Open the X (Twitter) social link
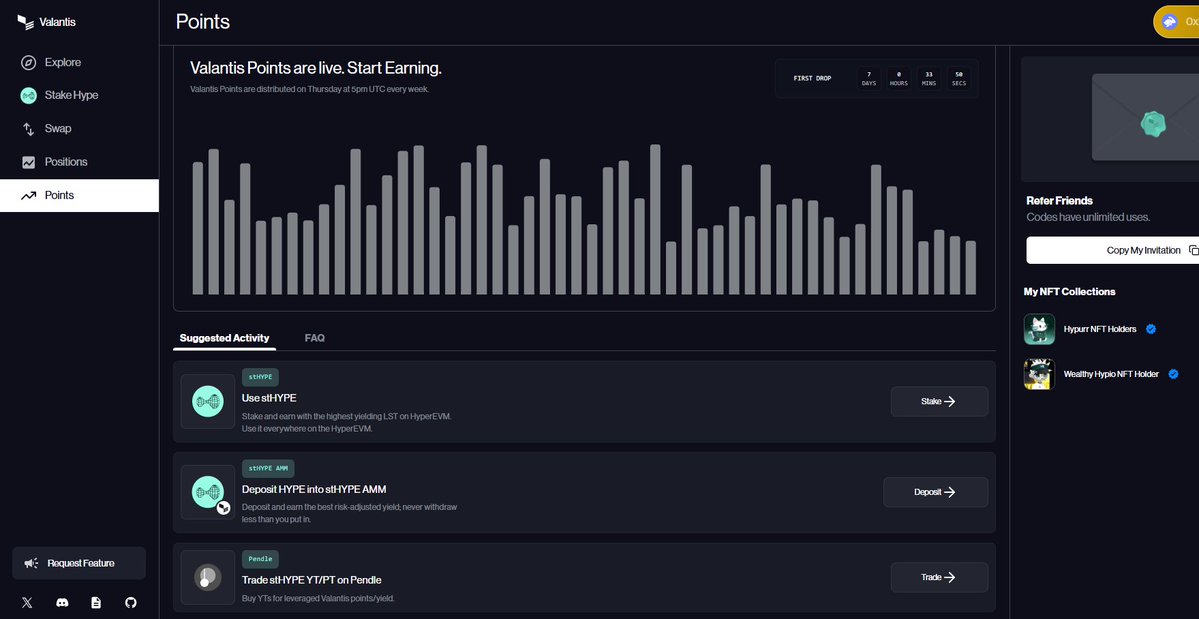Image resolution: width=1199 pixels, height=619 pixels. 28,603
